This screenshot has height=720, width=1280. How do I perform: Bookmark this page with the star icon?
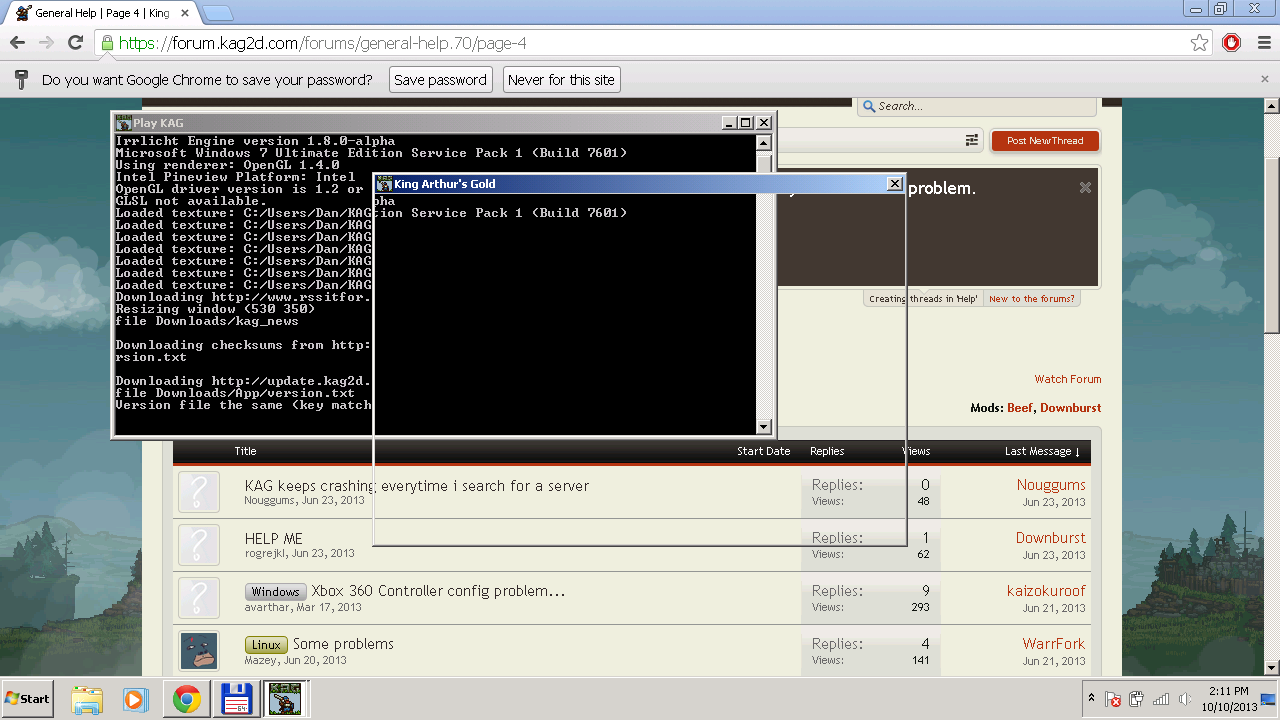click(1199, 43)
